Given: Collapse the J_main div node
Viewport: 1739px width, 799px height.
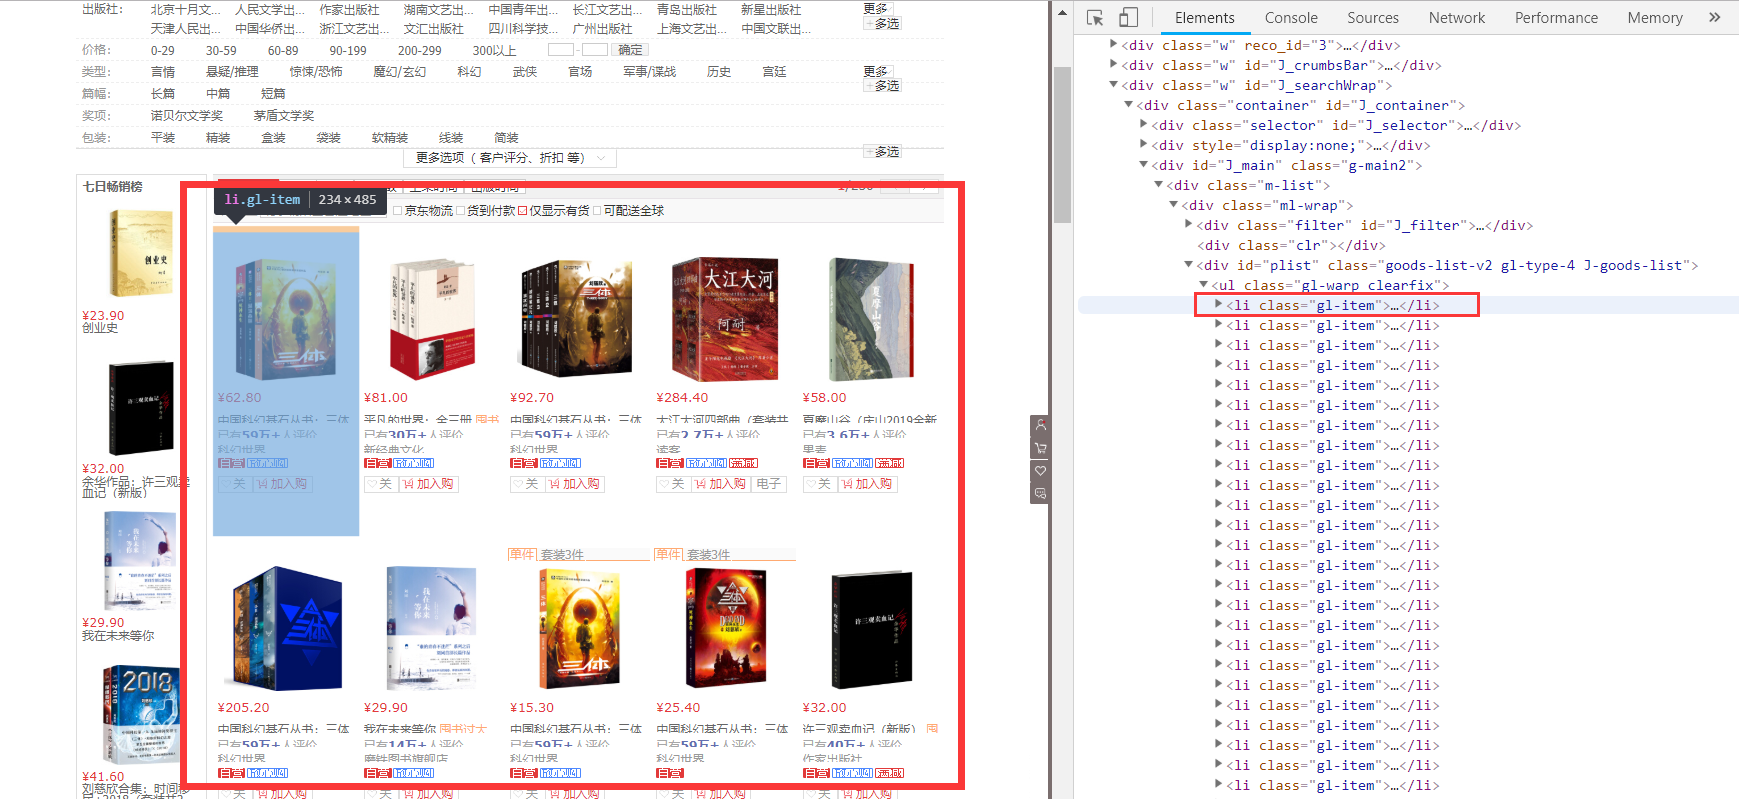Looking at the screenshot, I should pos(1143,165).
